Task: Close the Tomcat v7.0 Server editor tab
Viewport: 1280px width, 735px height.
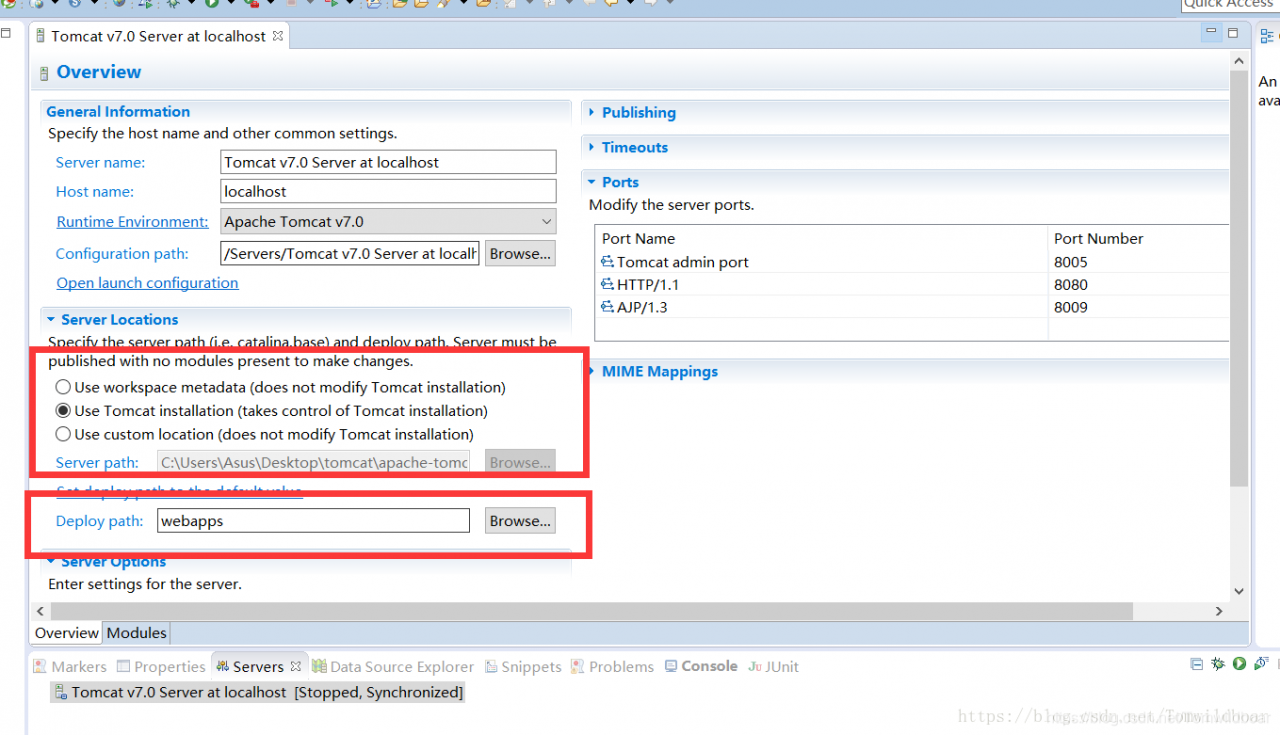Action: (278, 36)
